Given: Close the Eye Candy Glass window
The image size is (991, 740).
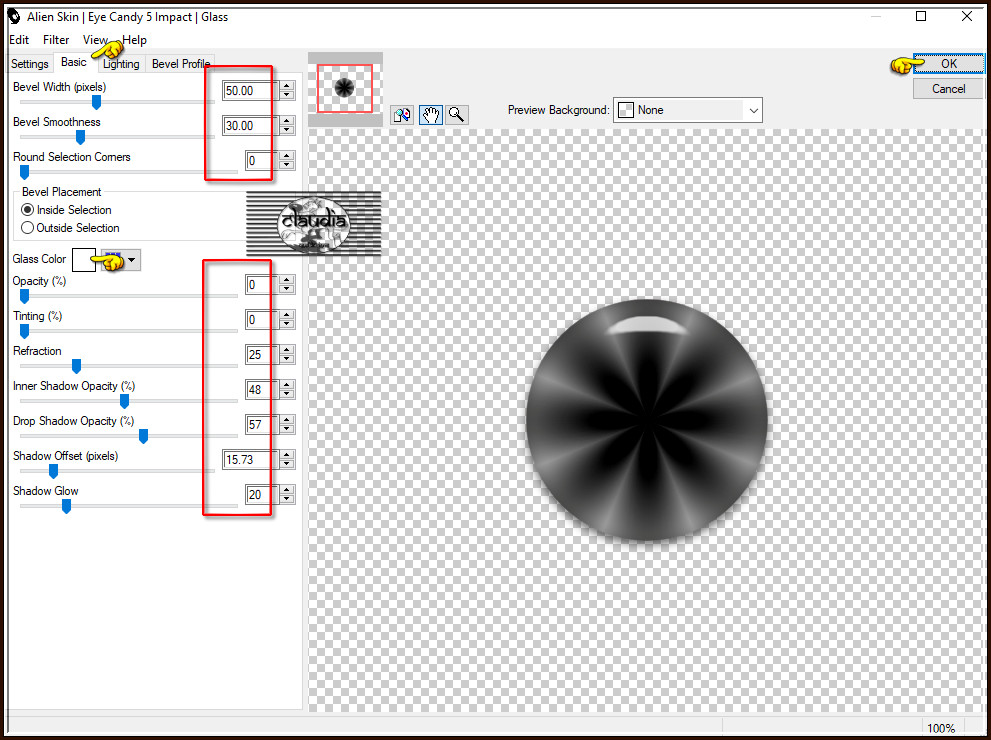Looking at the screenshot, I should point(967,16).
